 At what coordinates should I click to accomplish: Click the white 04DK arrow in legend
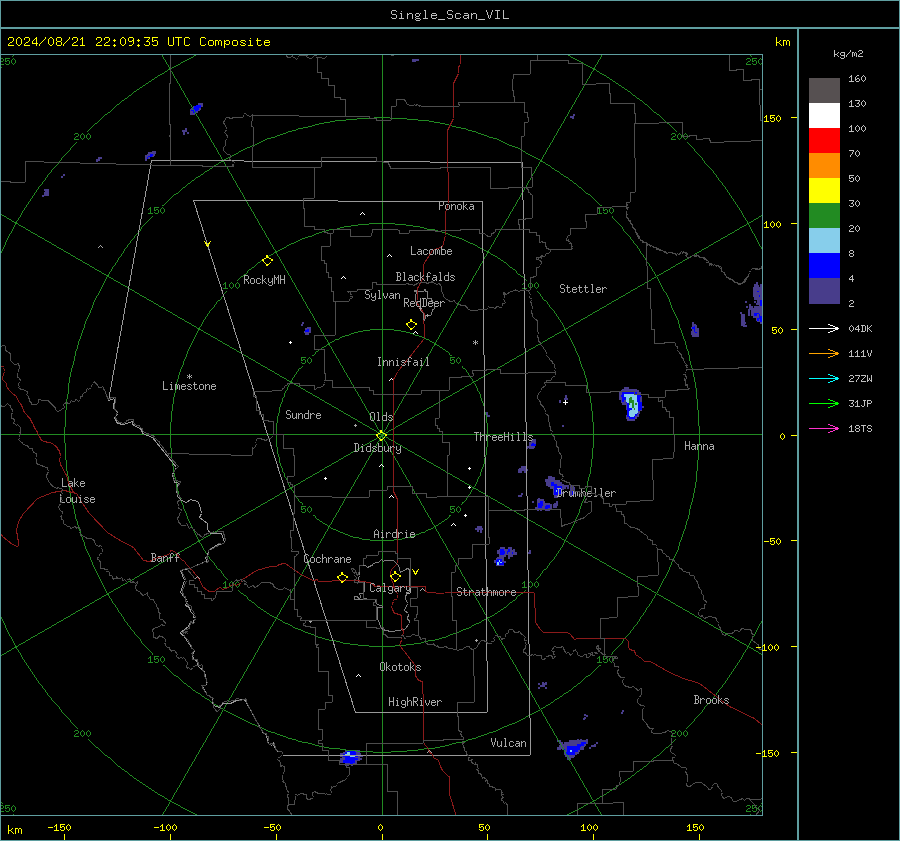[824, 328]
